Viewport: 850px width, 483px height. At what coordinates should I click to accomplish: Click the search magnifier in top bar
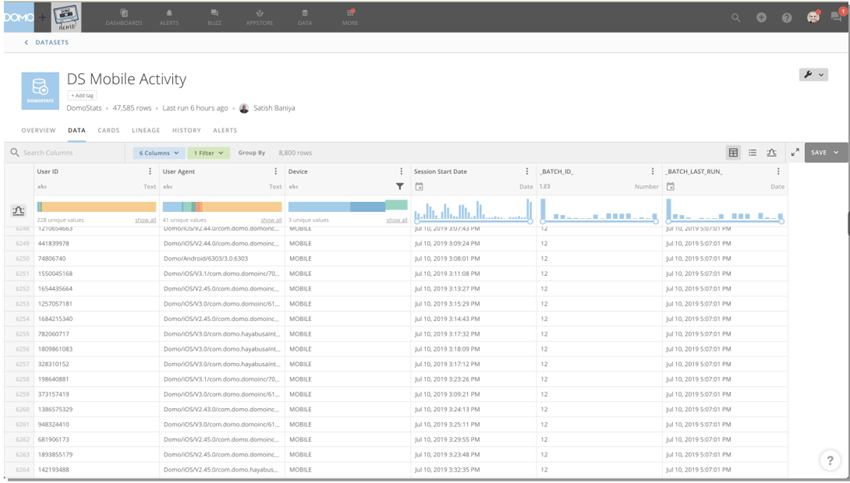coord(736,17)
